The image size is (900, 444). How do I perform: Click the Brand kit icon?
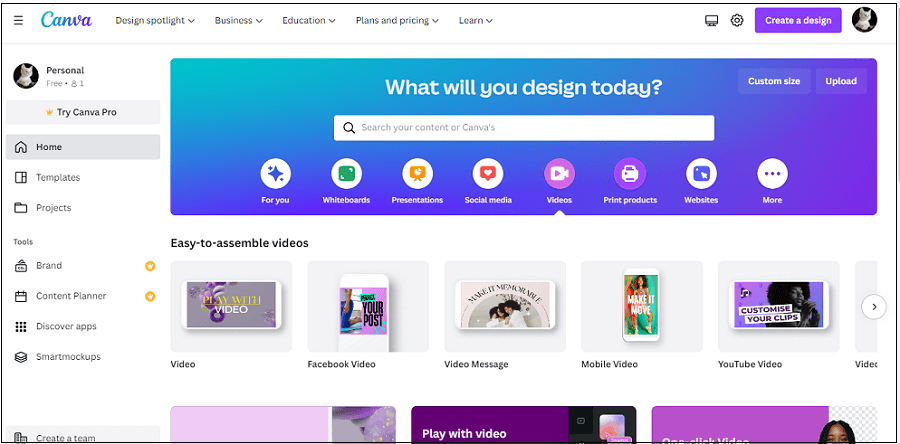[x=21, y=266]
